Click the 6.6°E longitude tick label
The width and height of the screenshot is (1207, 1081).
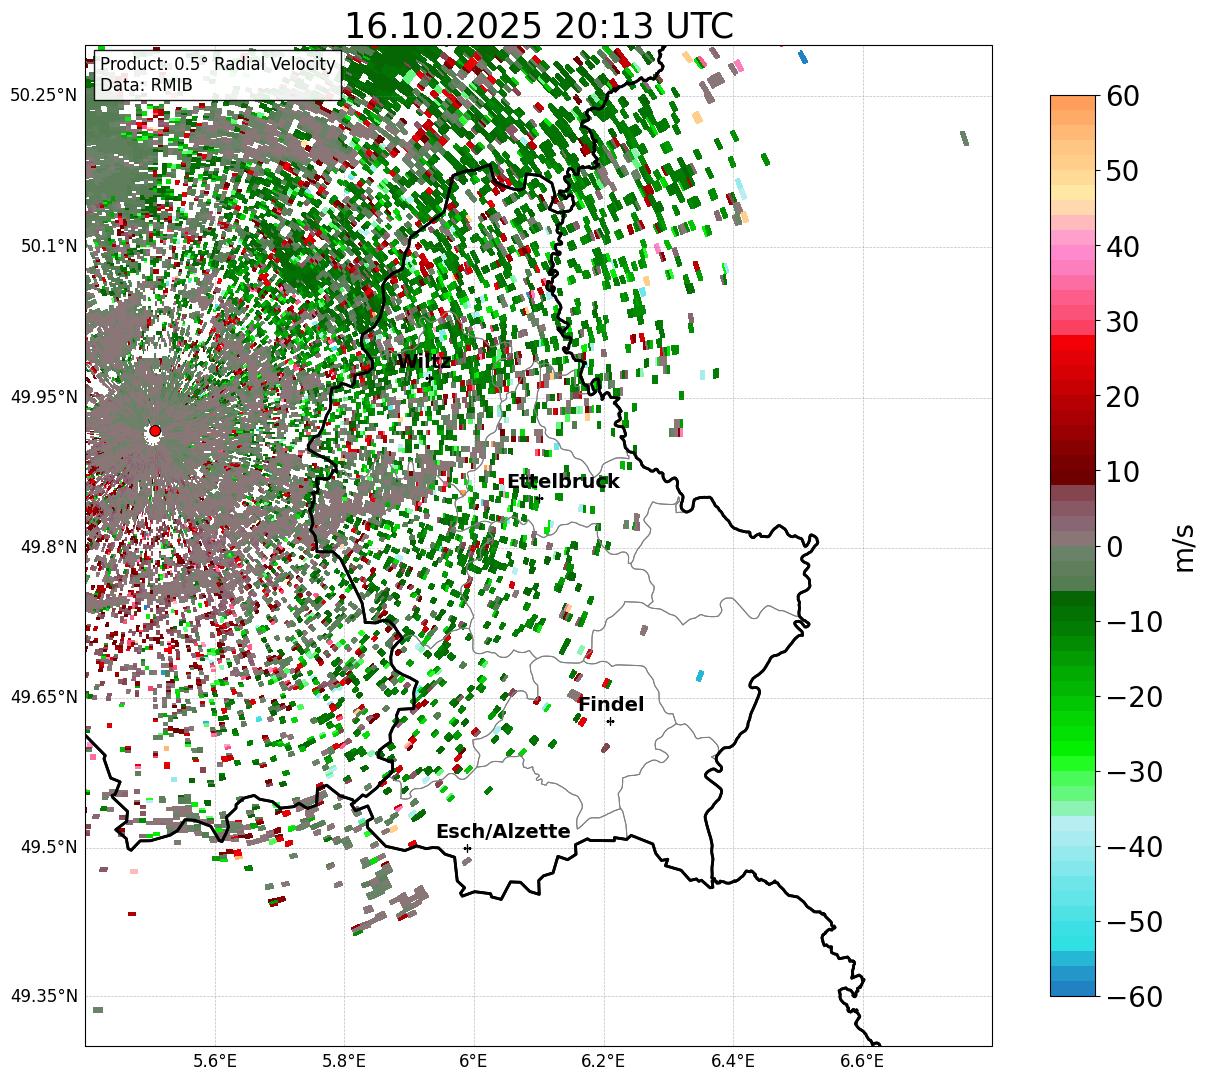point(862,1061)
